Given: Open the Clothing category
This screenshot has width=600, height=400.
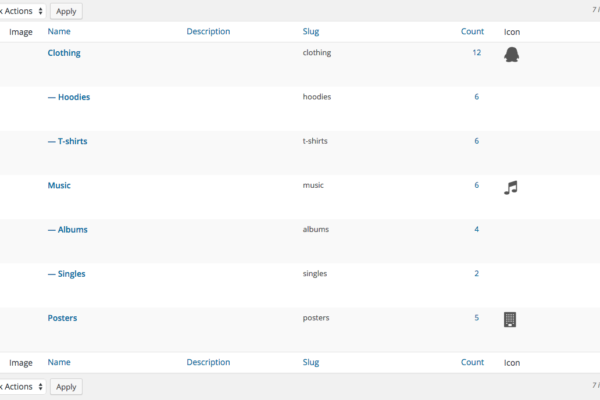Looking at the screenshot, I should [64, 53].
